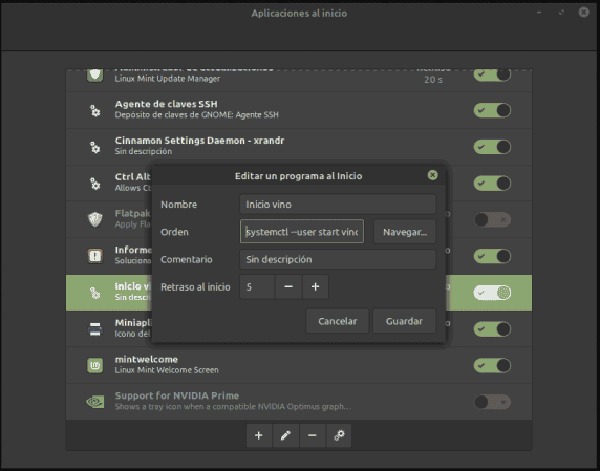Add a new startup application with plus icon
The height and width of the screenshot is (471, 600).
point(259,435)
